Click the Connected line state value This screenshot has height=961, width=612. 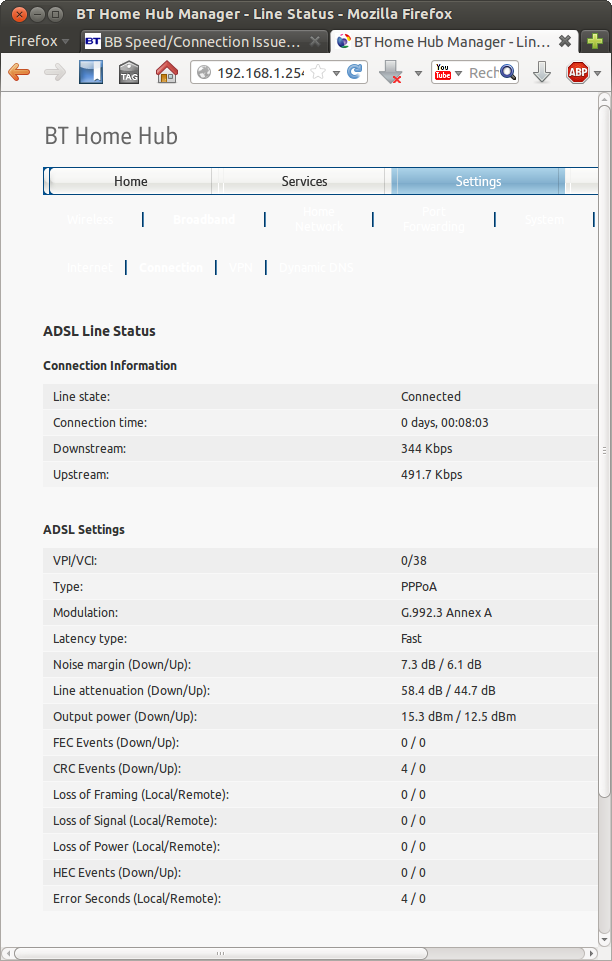(x=431, y=397)
